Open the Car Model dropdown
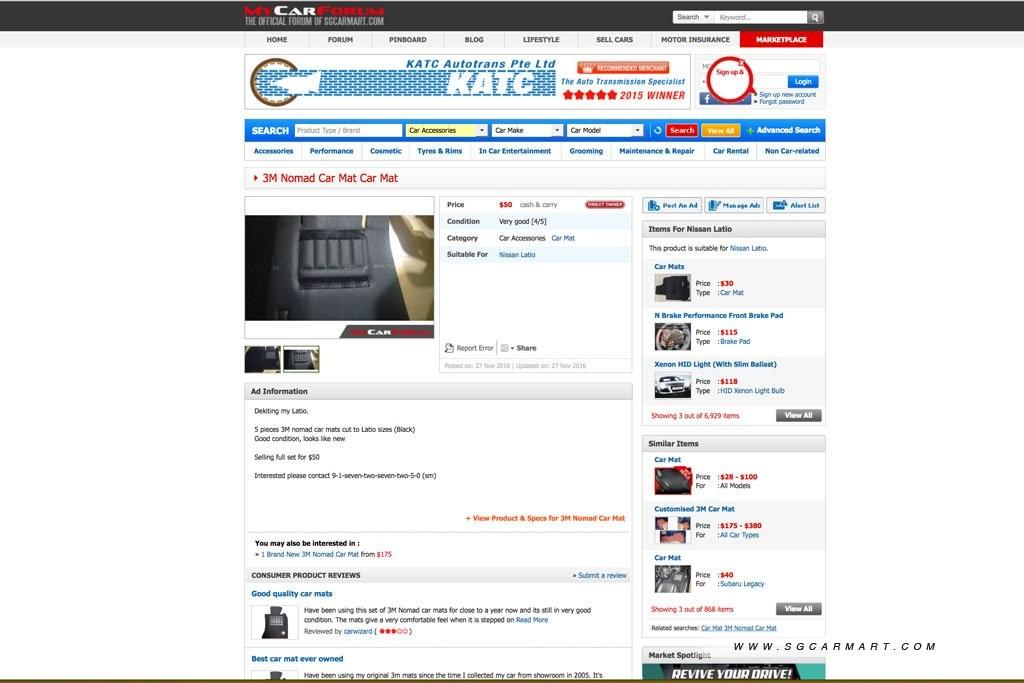This screenshot has width=1024, height=683. [x=606, y=130]
